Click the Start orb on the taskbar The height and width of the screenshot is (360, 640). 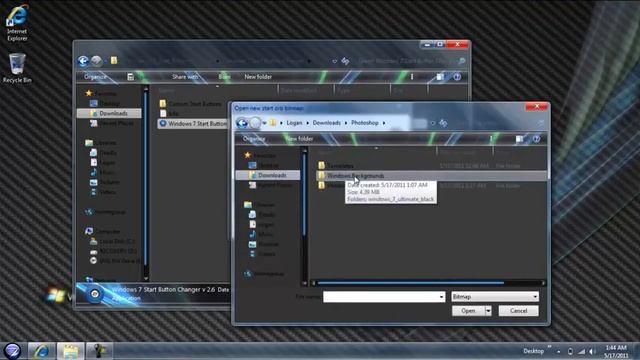coord(13,351)
